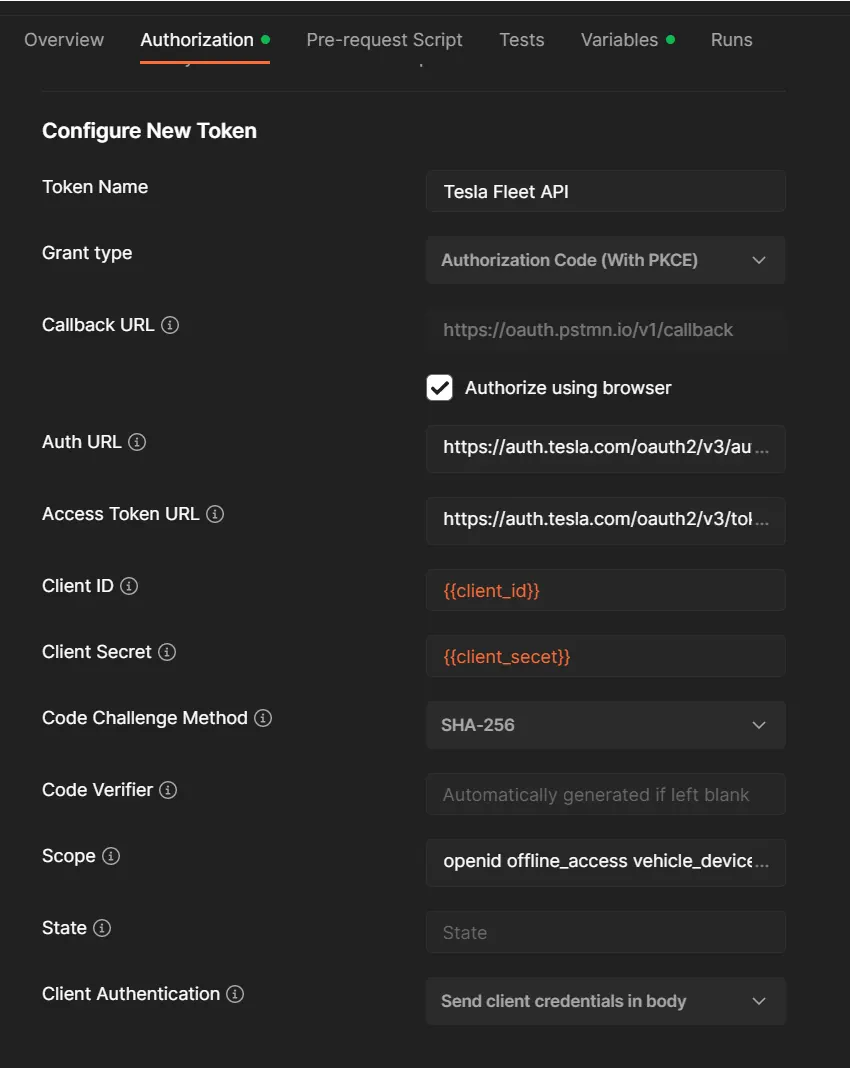Open the Callback URL info tooltip icon
The image size is (850, 1068).
[172, 325]
